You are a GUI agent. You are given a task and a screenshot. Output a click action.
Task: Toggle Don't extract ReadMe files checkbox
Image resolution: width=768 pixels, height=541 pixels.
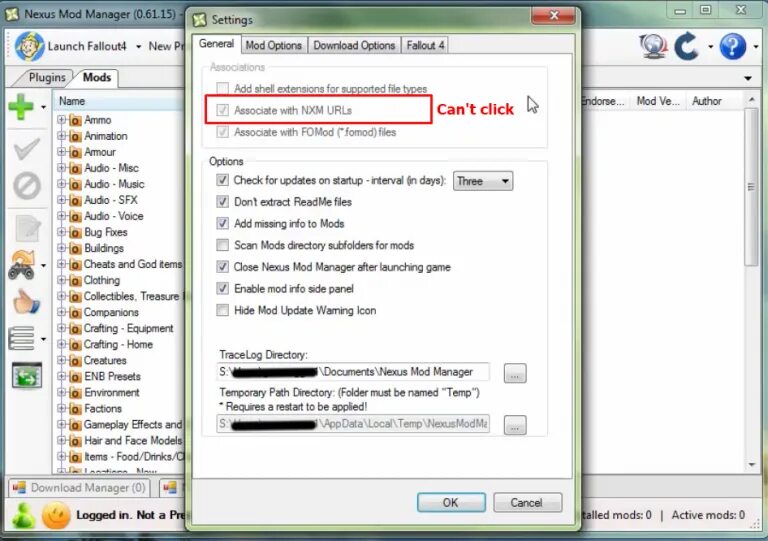pyautogui.click(x=222, y=201)
